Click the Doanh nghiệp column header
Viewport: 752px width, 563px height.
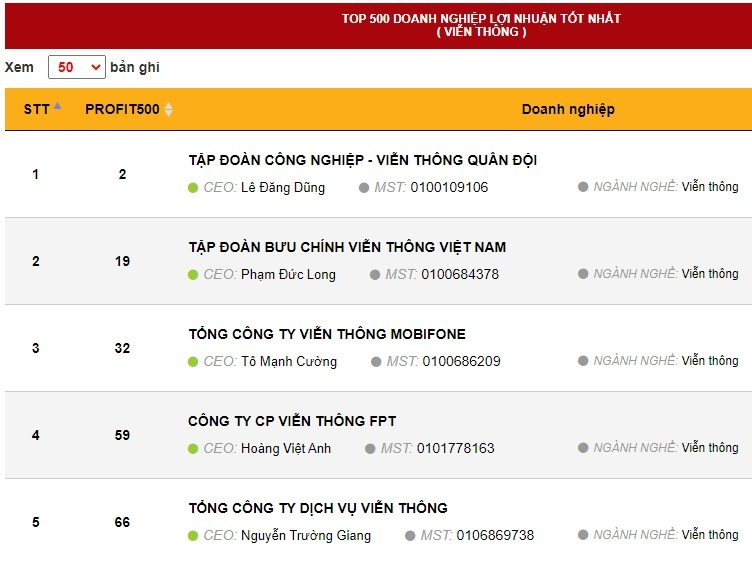pos(567,109)
